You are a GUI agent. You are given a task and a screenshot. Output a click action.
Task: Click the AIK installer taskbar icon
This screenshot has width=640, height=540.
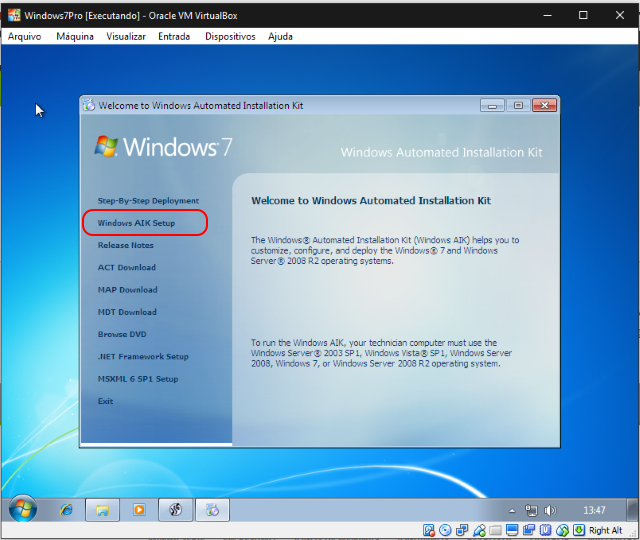212,510
